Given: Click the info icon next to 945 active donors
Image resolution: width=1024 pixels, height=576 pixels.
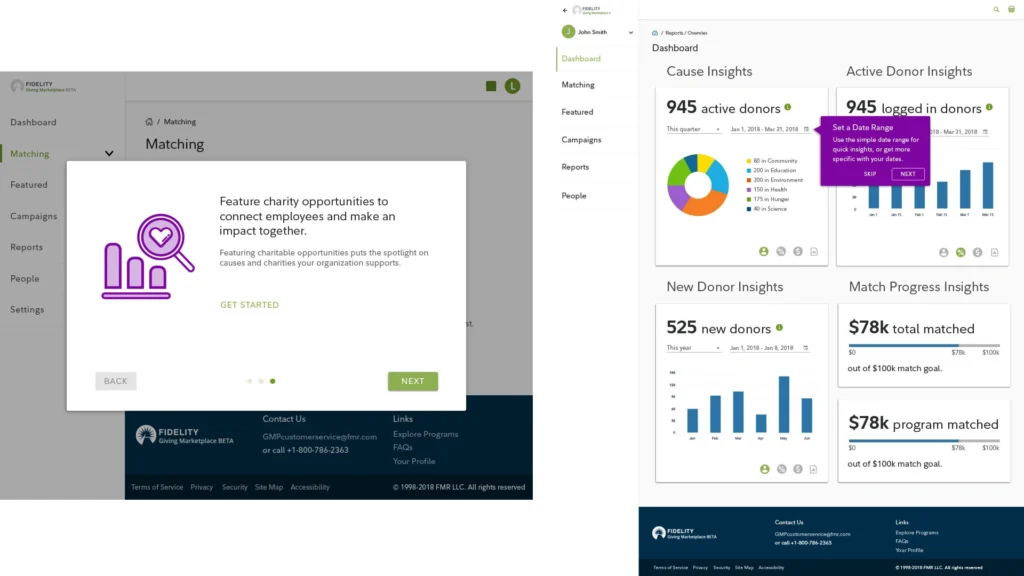Looking at the screenshot, I should [788, 107].
